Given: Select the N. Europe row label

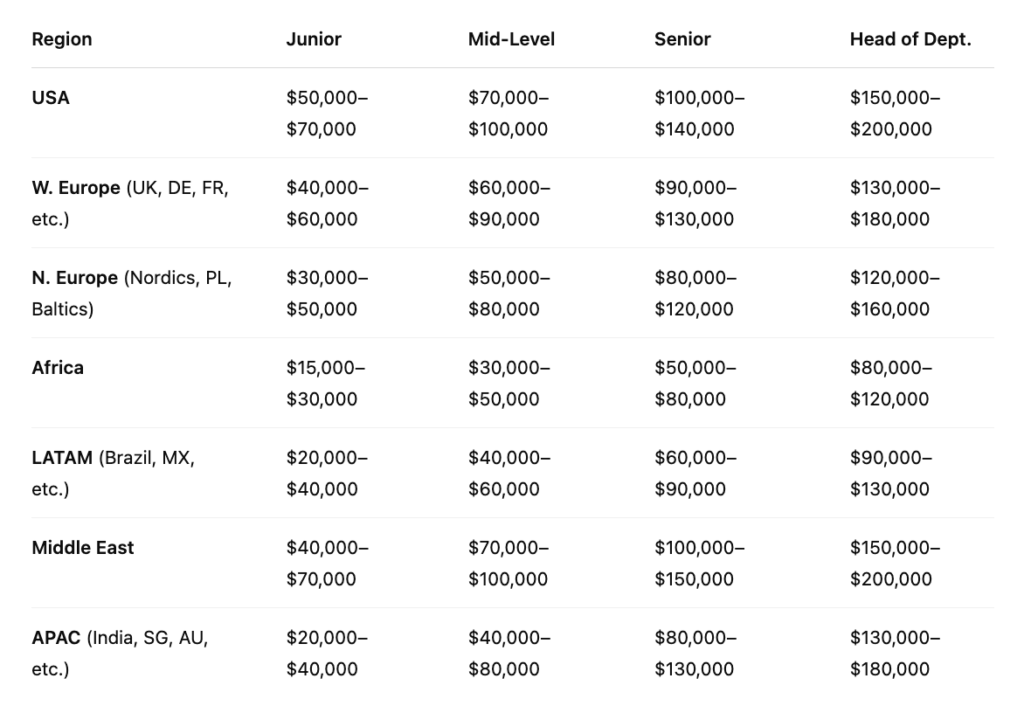Looking at the screenshot, I should (73, 278).
